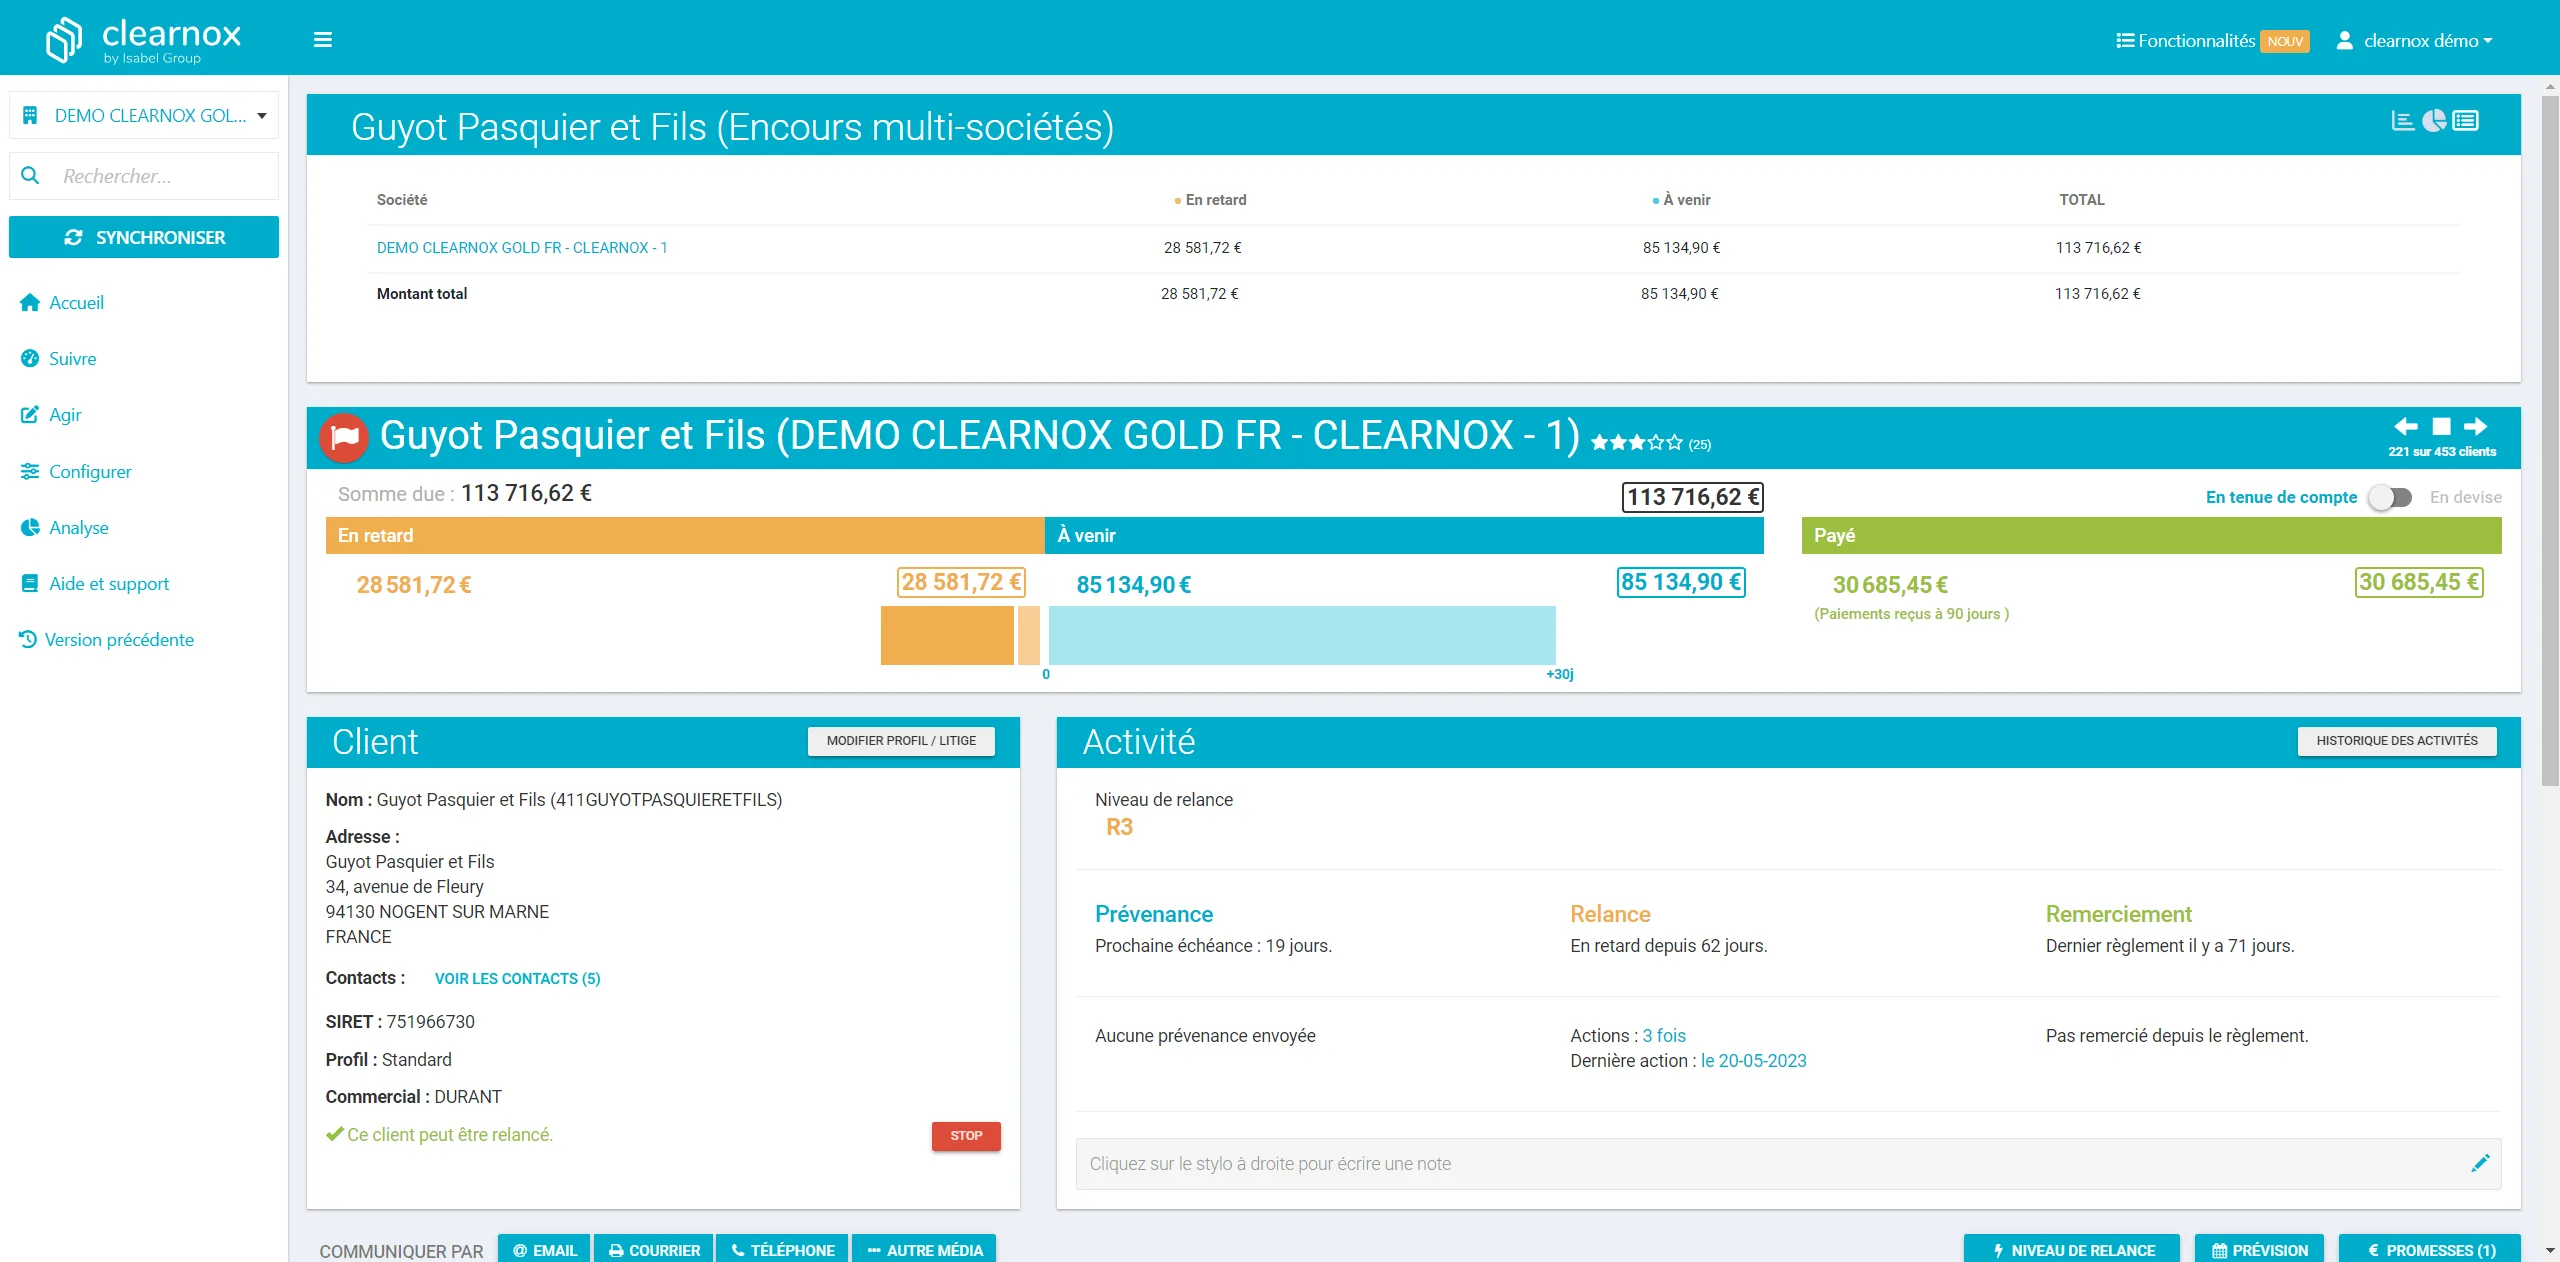This screenshot has width=2560, height=1262.
Task: Click the Remerciement heading
Action: pyautogui.click(x=2118, y=914)
